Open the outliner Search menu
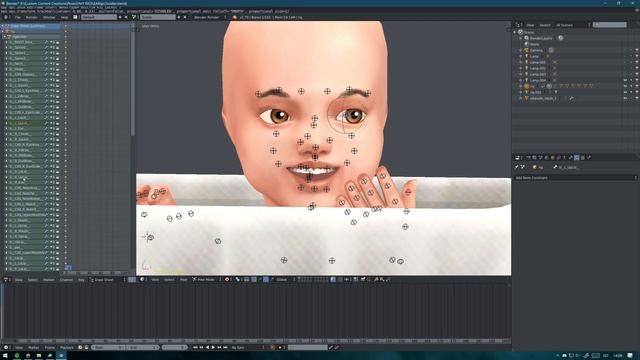The height and width of the screenshot is (360, 640). point(545,25)
